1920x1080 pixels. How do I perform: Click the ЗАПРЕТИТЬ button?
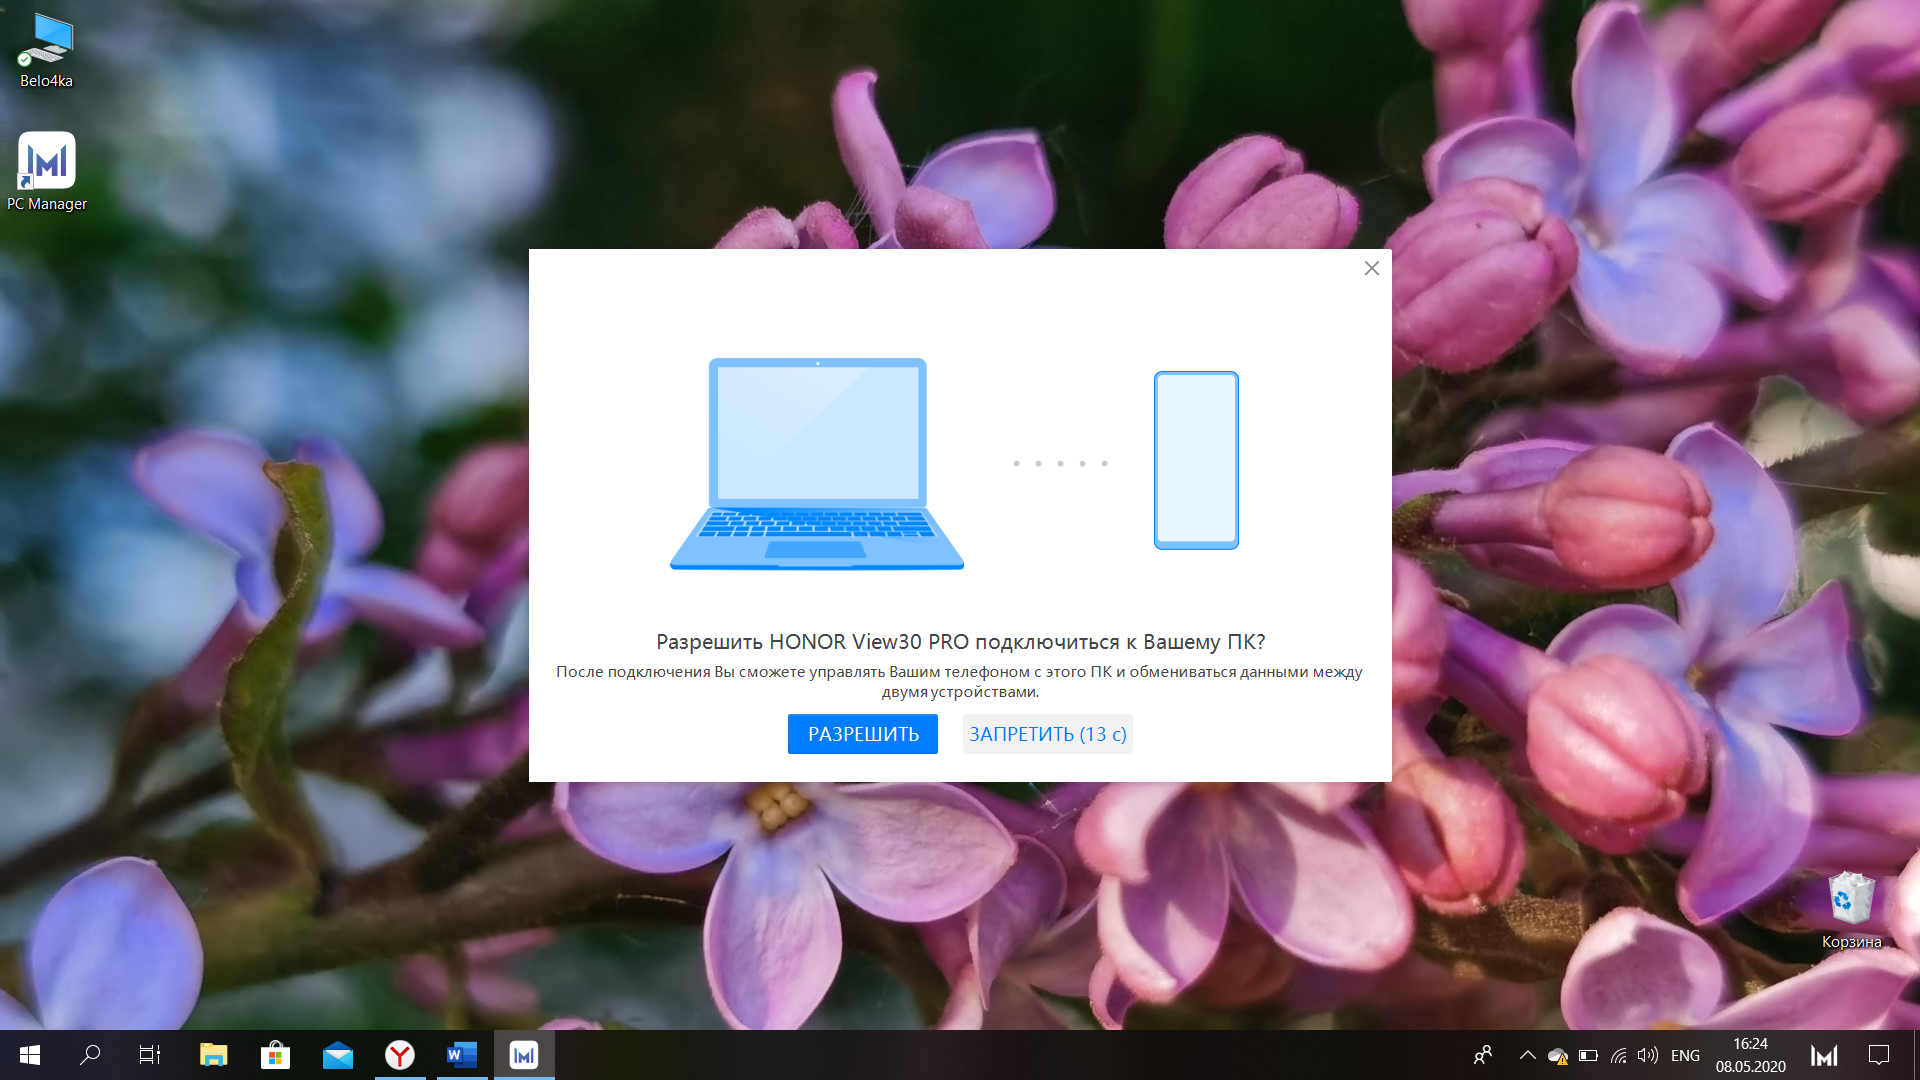1047,734
